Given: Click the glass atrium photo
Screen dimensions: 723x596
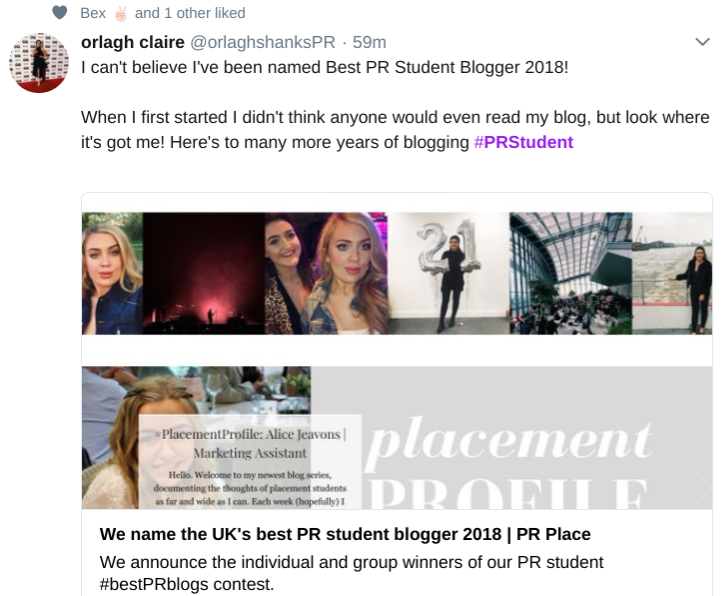Looking at the screenshot, I should (570, 272).
